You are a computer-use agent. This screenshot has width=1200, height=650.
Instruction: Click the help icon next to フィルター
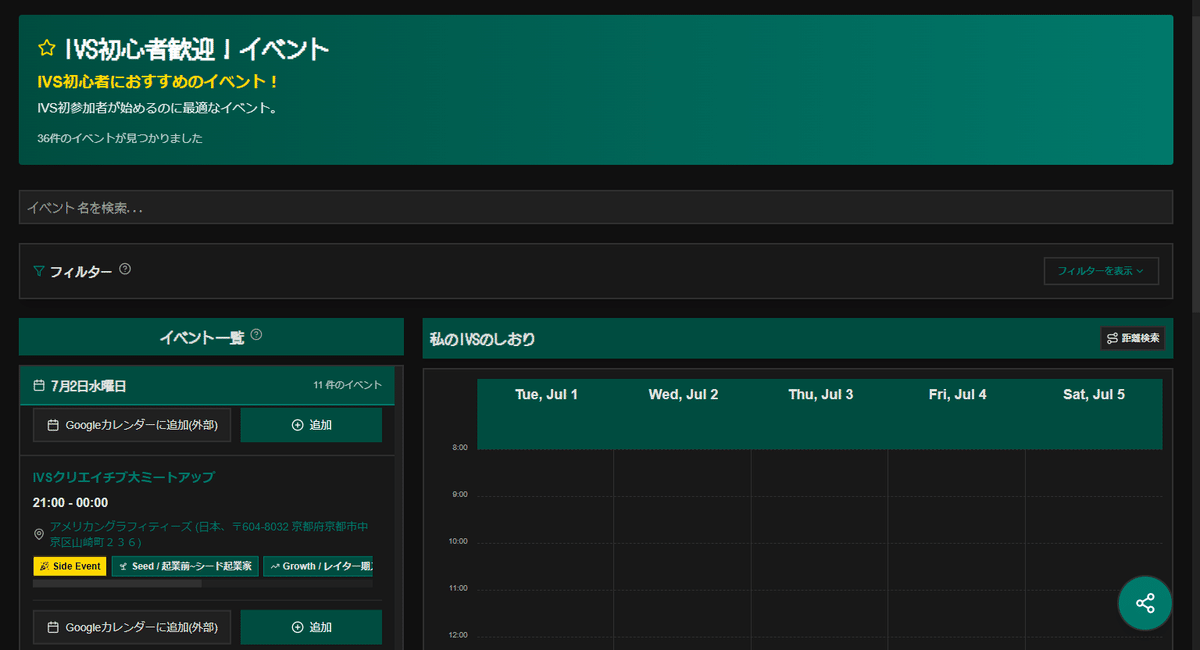click(124, 267)
